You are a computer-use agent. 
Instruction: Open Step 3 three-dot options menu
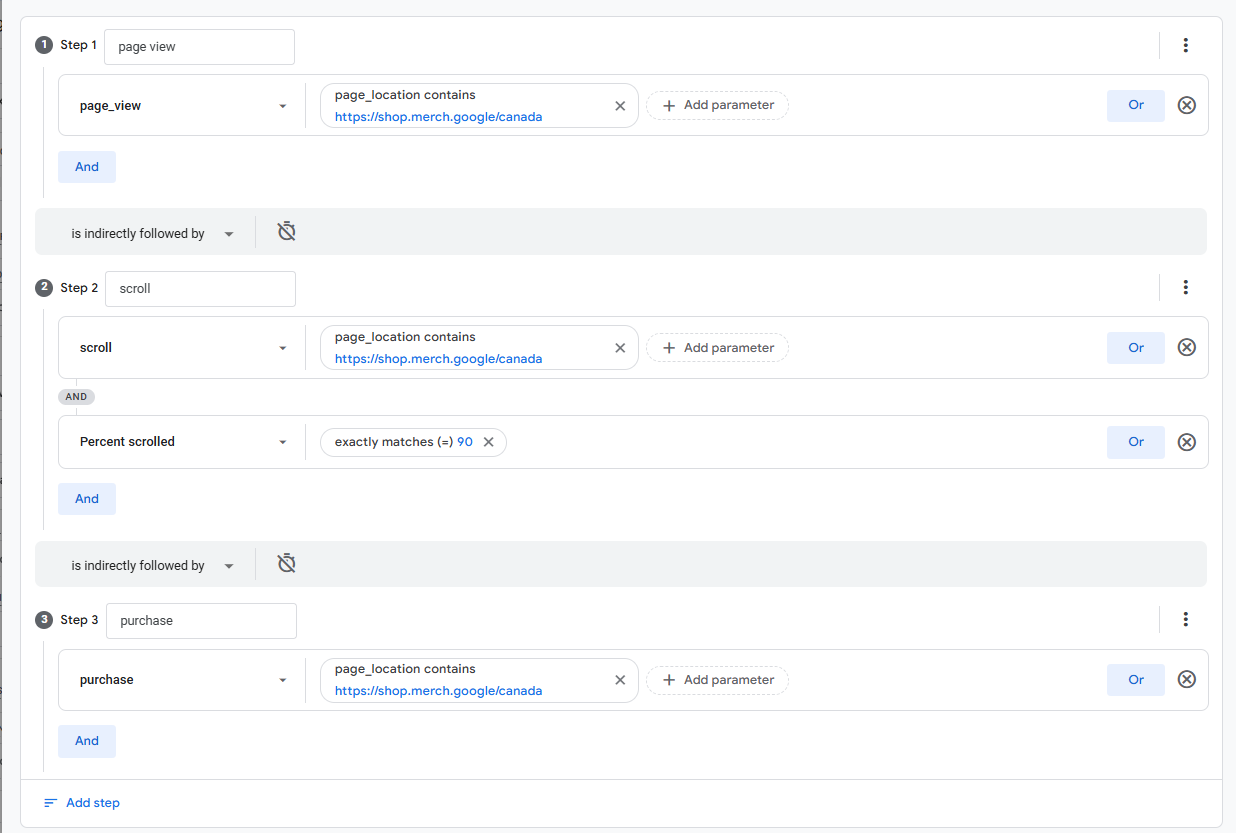coord(1185,619)
